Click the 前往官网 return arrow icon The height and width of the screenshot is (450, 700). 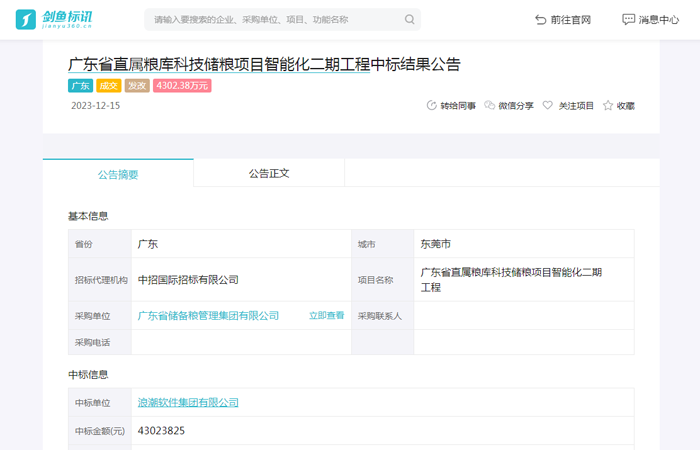tap(540, 20)
